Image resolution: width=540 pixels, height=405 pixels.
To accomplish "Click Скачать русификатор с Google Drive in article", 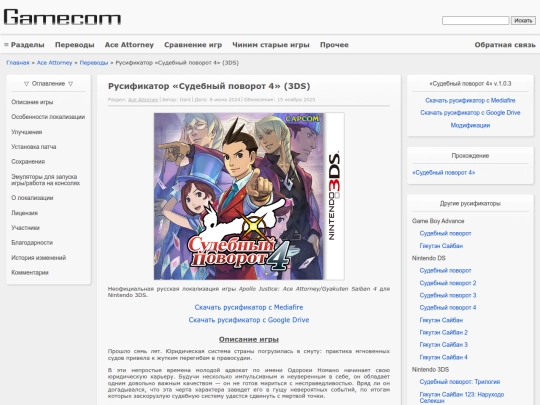I will coord(249,320).
